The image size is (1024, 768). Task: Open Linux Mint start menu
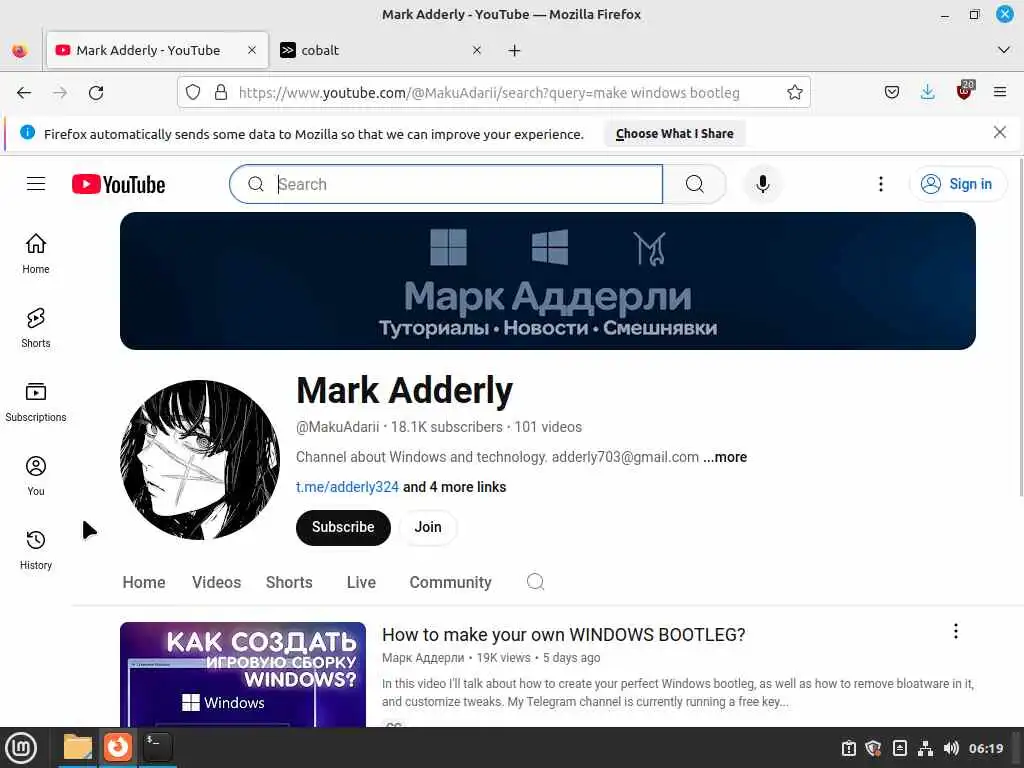click(x=21, y=748)
